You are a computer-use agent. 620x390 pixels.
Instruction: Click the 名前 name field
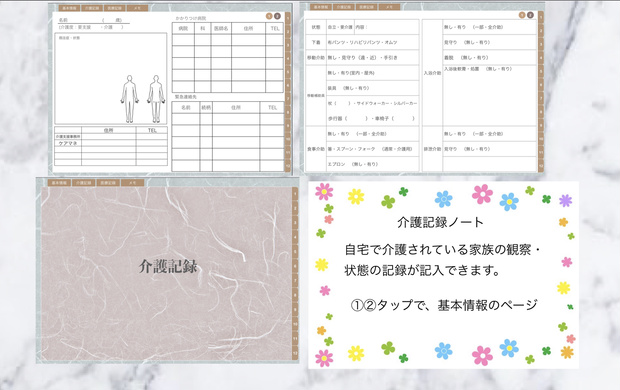click(x=94, y=20)
